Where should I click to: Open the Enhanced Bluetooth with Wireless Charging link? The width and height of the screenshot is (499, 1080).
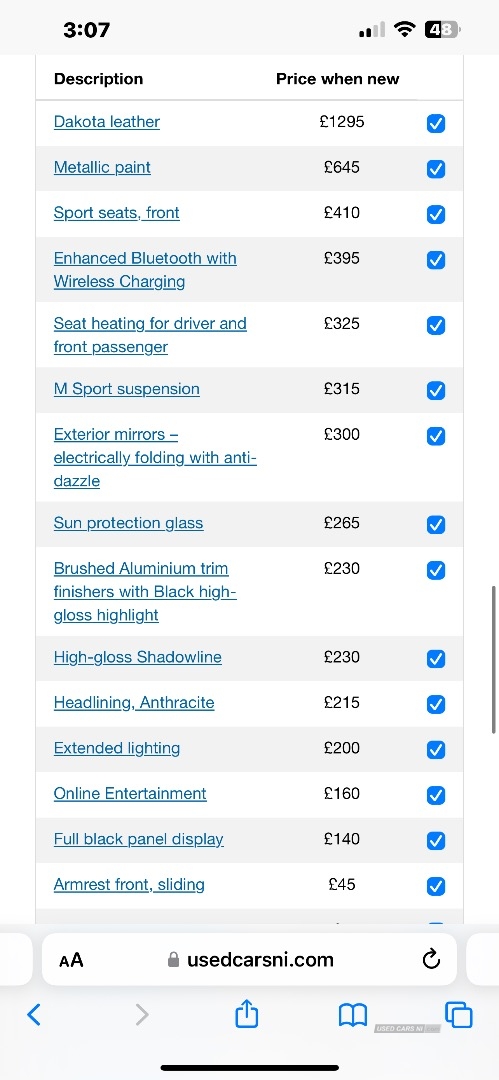click(x=145, y=270)
